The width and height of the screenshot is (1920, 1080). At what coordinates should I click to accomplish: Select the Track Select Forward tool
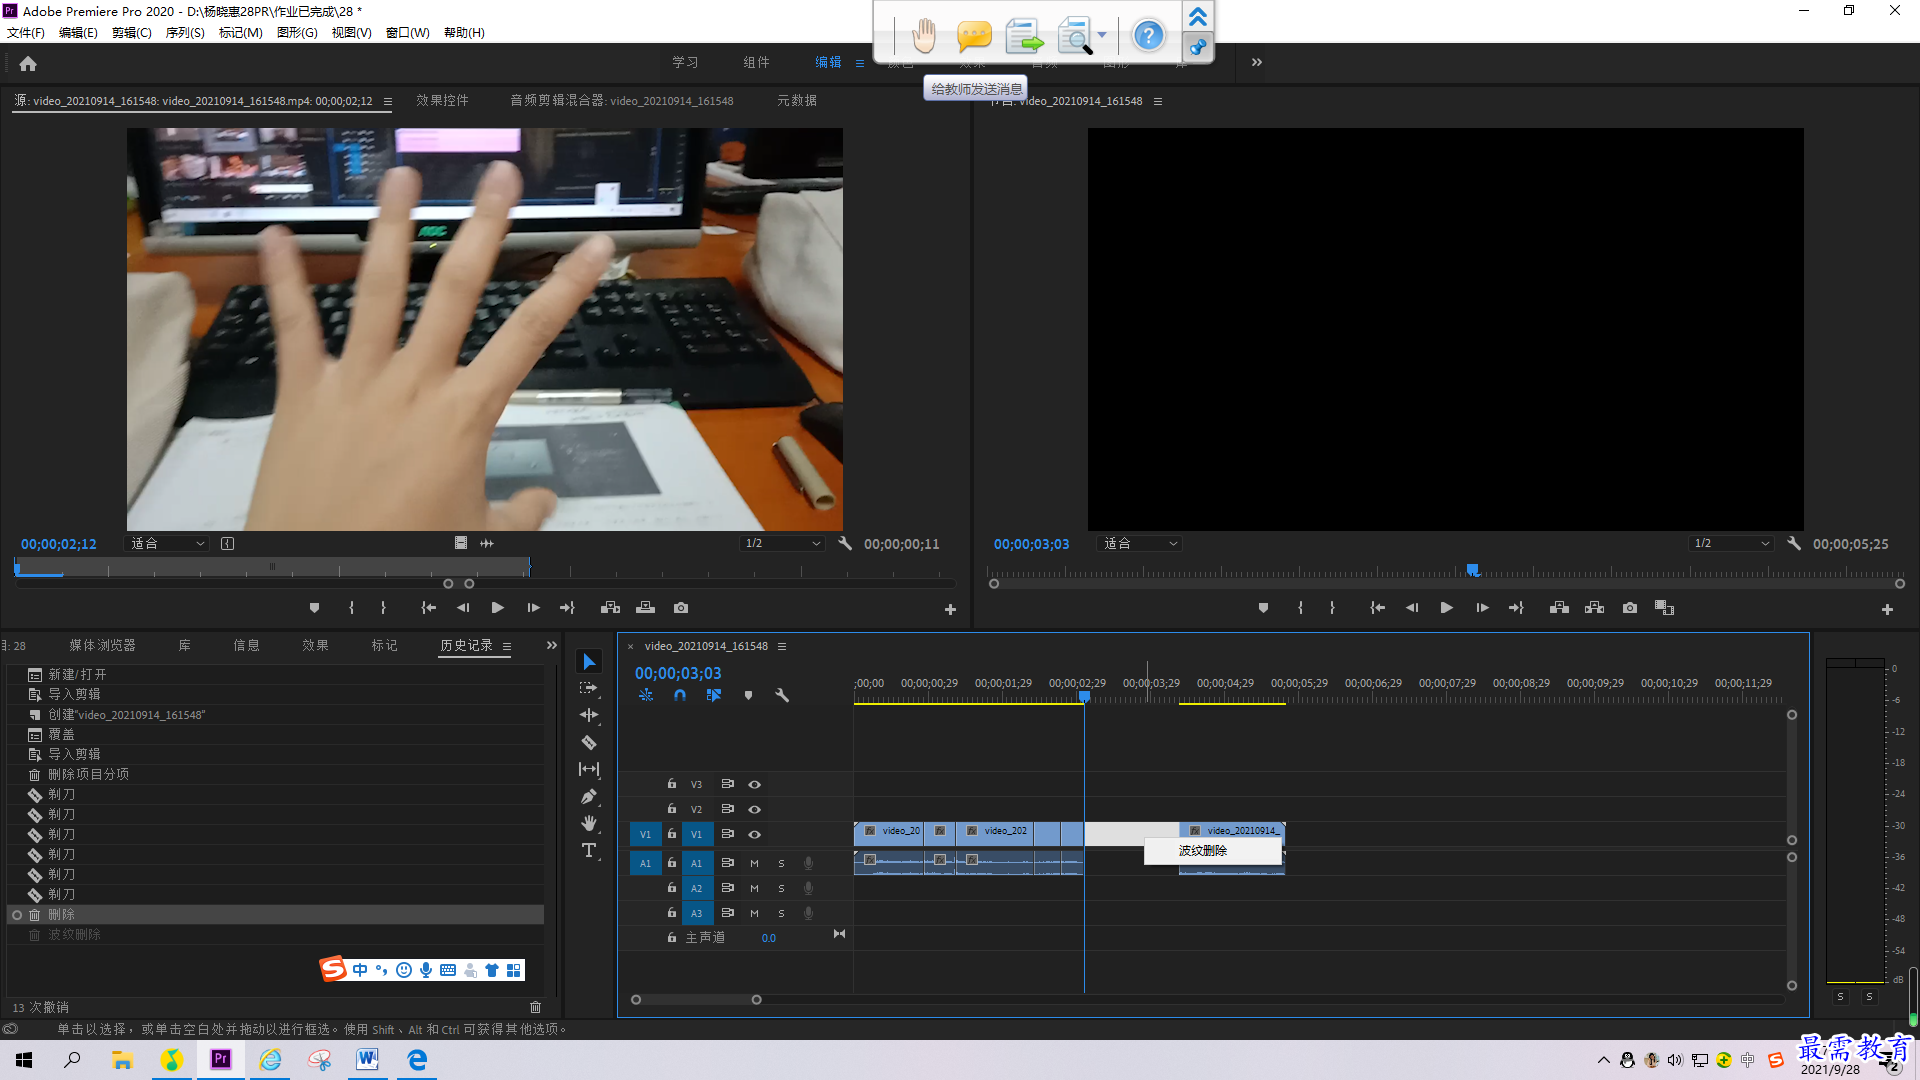pyautogui.click(x=589, y=688)
